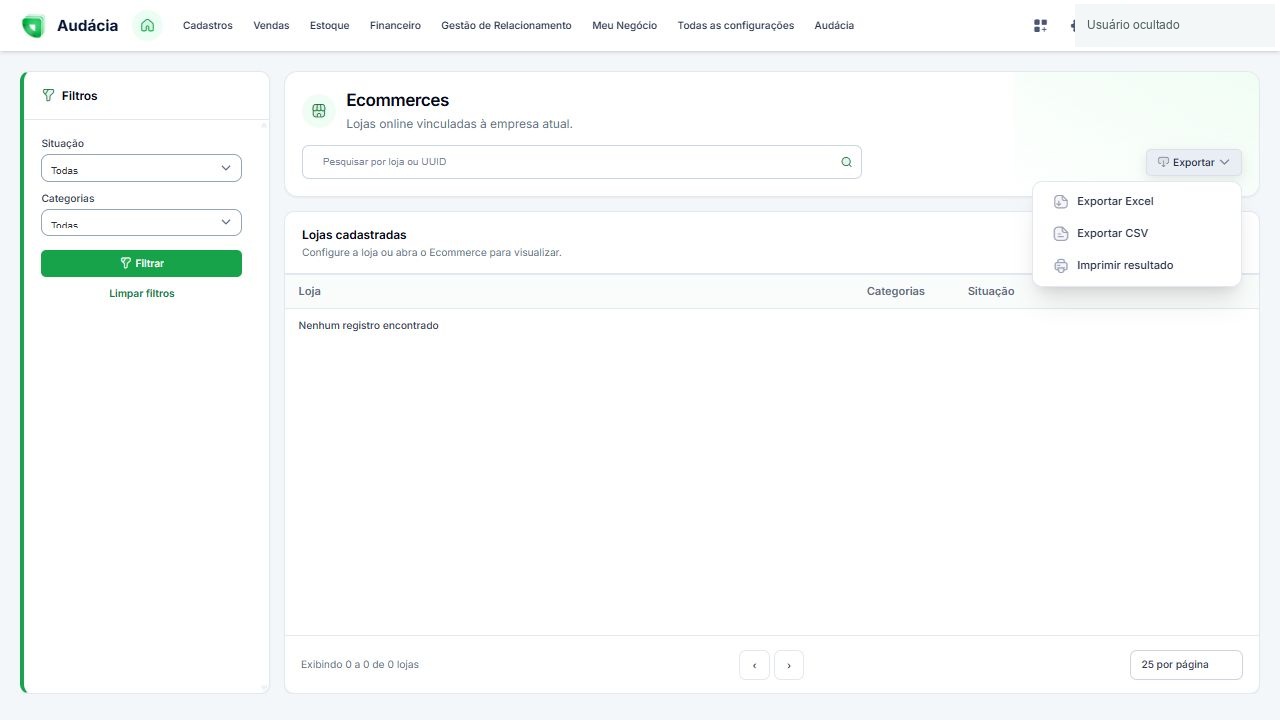Open the Vendas menu
Screen dimensions: 1280x720
[x=271, y=26]
